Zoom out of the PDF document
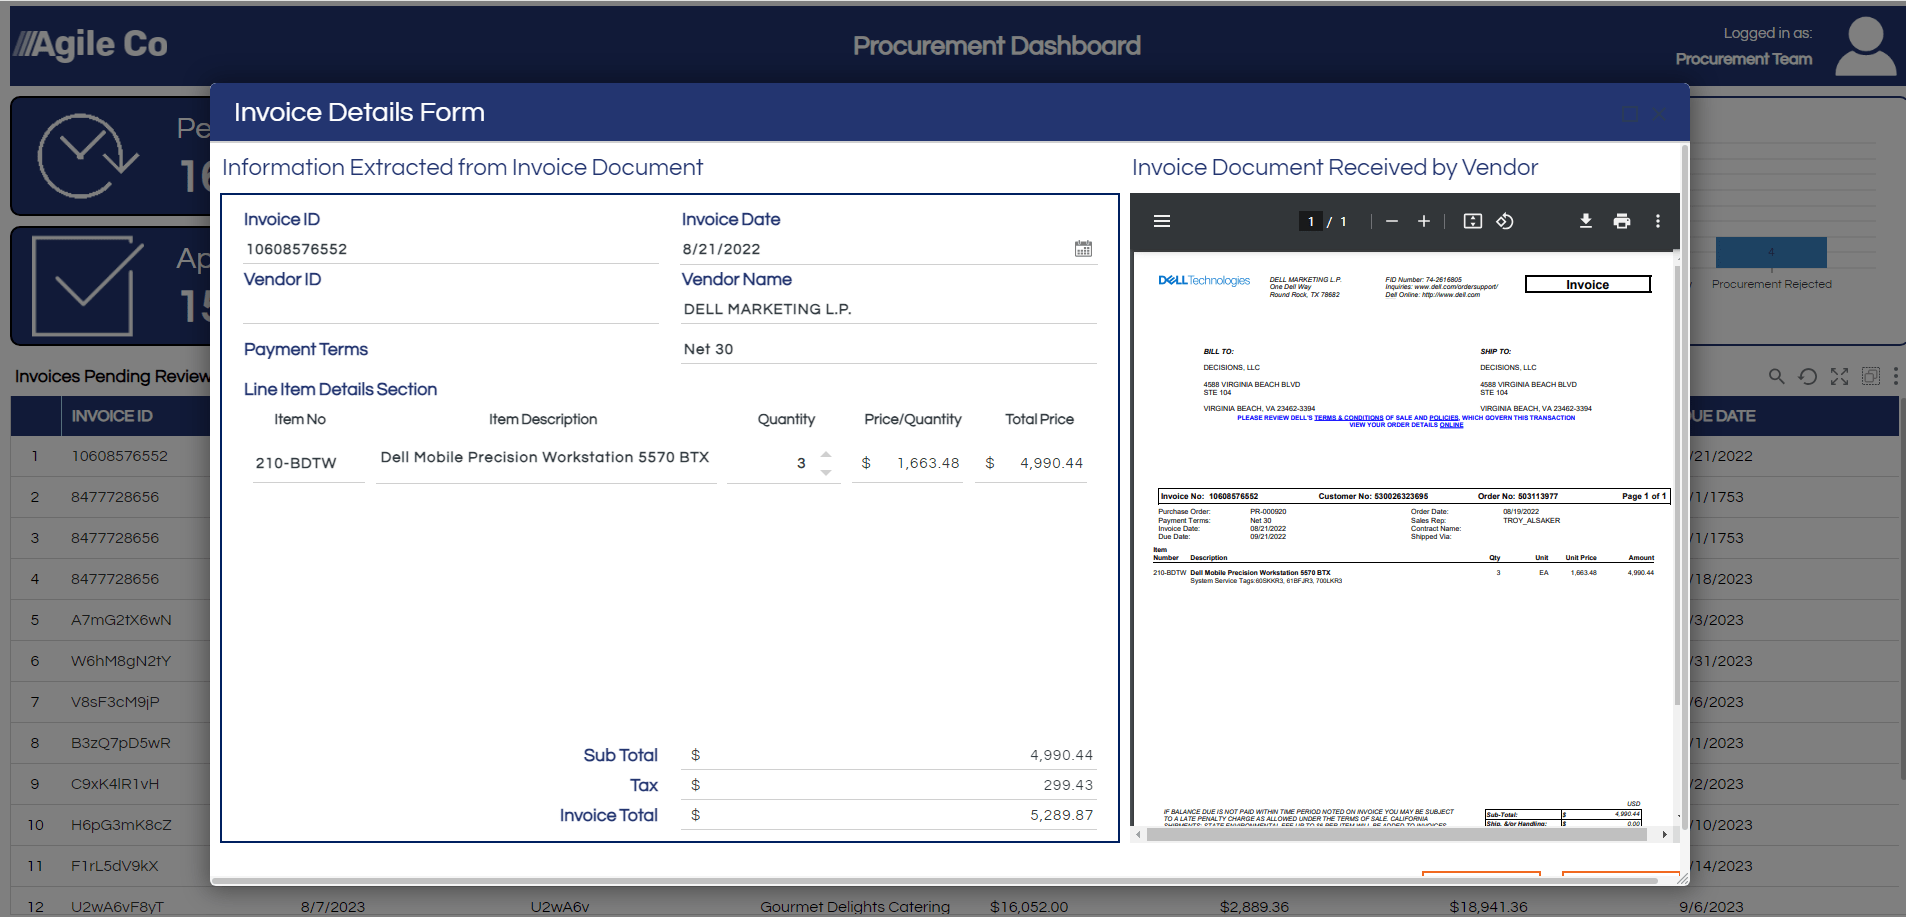This screenshot has width=1906, height=917. point(1392,221)
